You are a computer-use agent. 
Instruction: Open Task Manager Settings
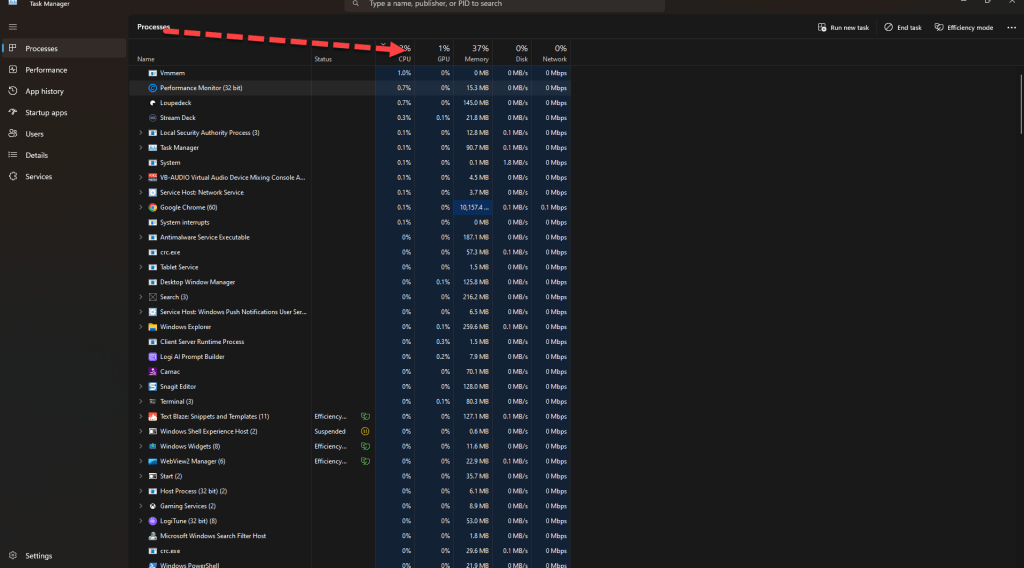pyautogui.click(x=63, y=556)
